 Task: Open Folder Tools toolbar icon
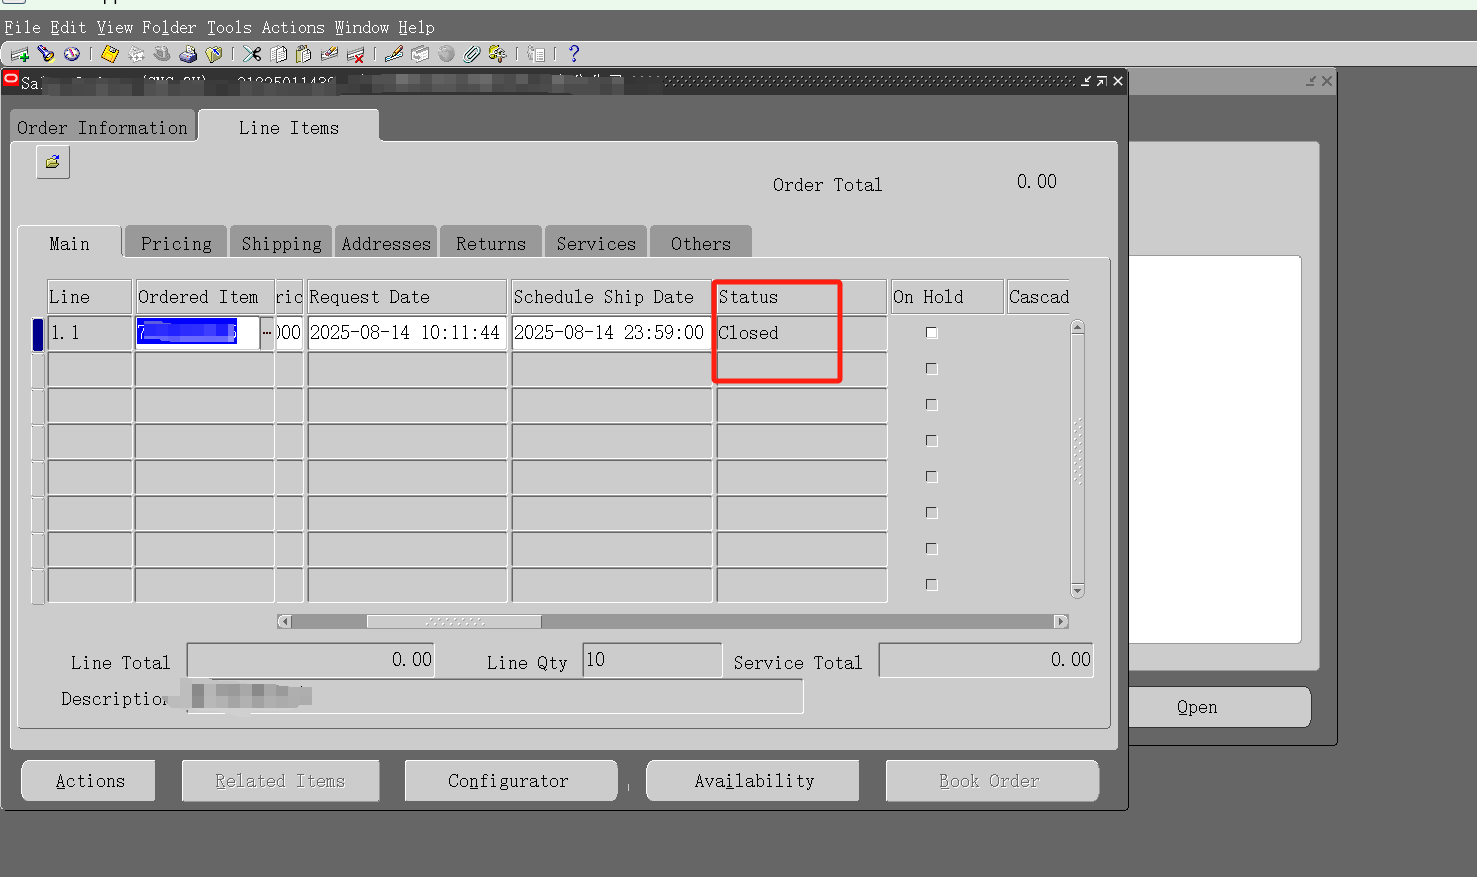(497, 54)
